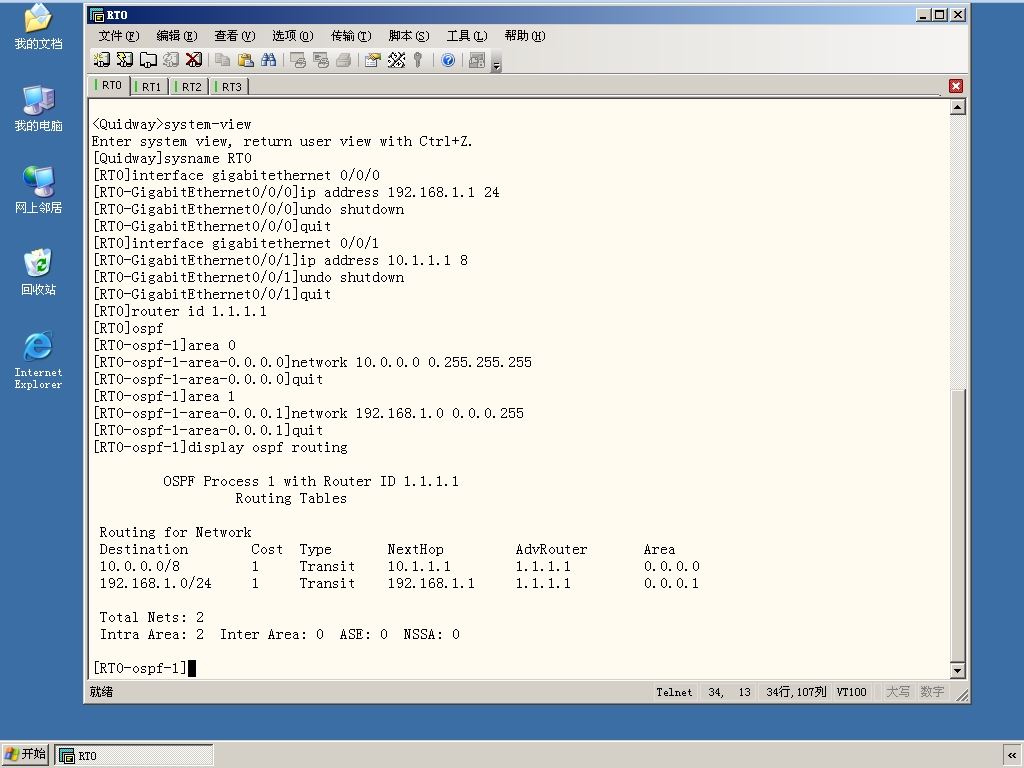Viewport: 1024px width, 768px height.
Task: Click the vertical scrollbar thumb
Action: pyautogui.click(x=957, y=526)
